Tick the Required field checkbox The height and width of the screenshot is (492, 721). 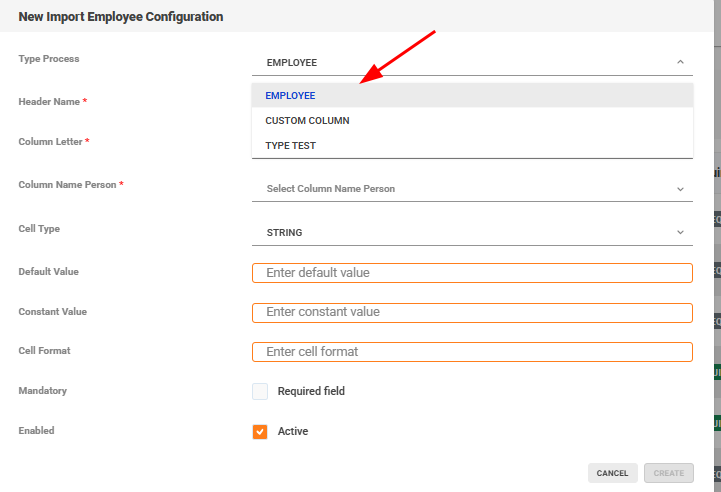(x=260, y=391)
